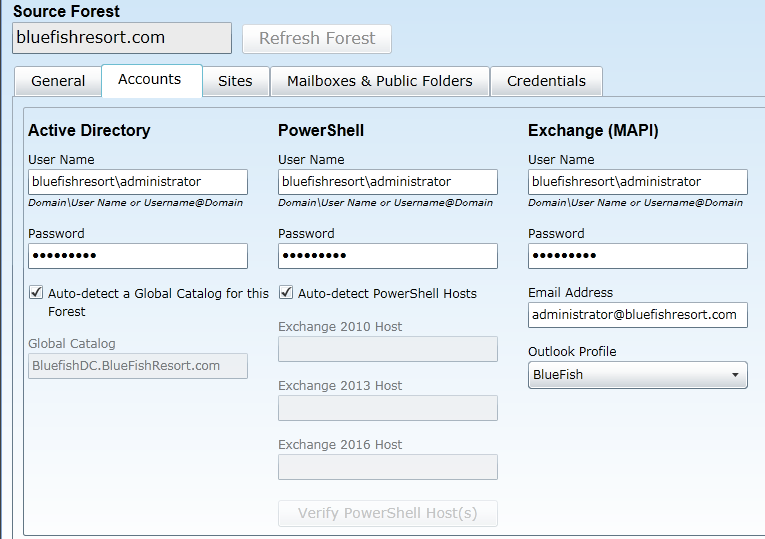Click the Exchange 2010 Host field
The image size is (765, 539).
pyautogui.click(x=387, y=349)
